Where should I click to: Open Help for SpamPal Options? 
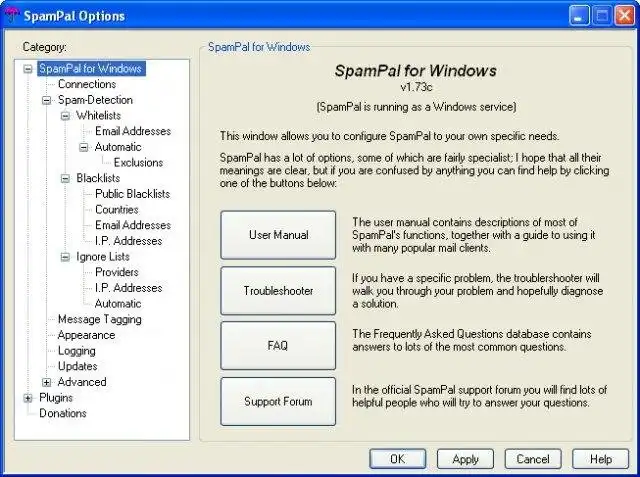point(601,459)
